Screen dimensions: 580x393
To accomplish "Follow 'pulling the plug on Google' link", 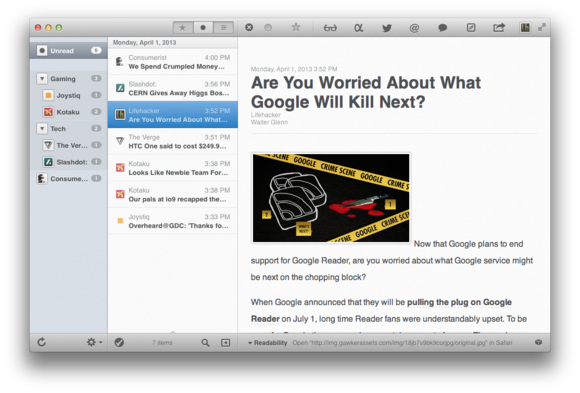I will [x=459, y=302].
